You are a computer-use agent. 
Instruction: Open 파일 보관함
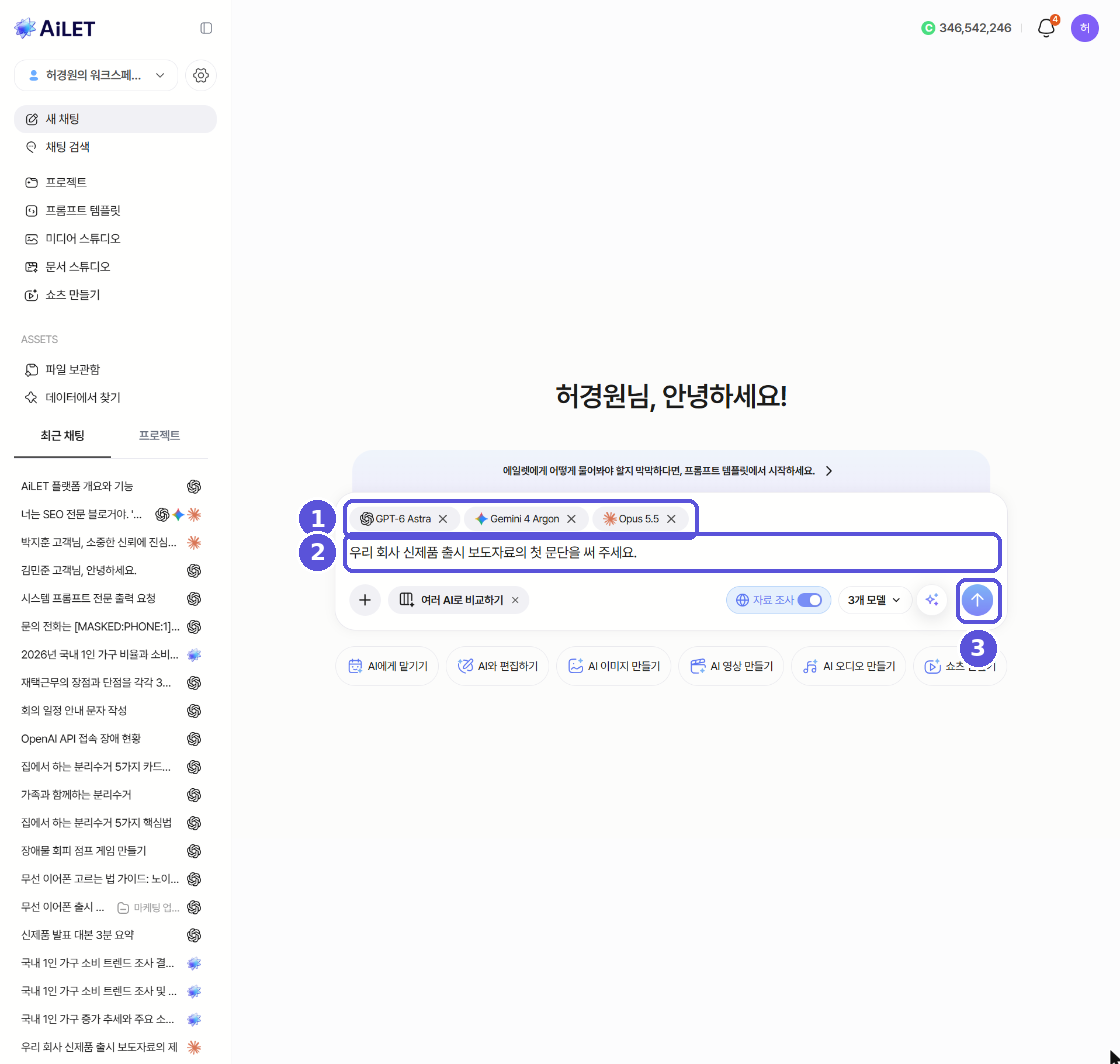pyautogui.click(x=115, y=369)
